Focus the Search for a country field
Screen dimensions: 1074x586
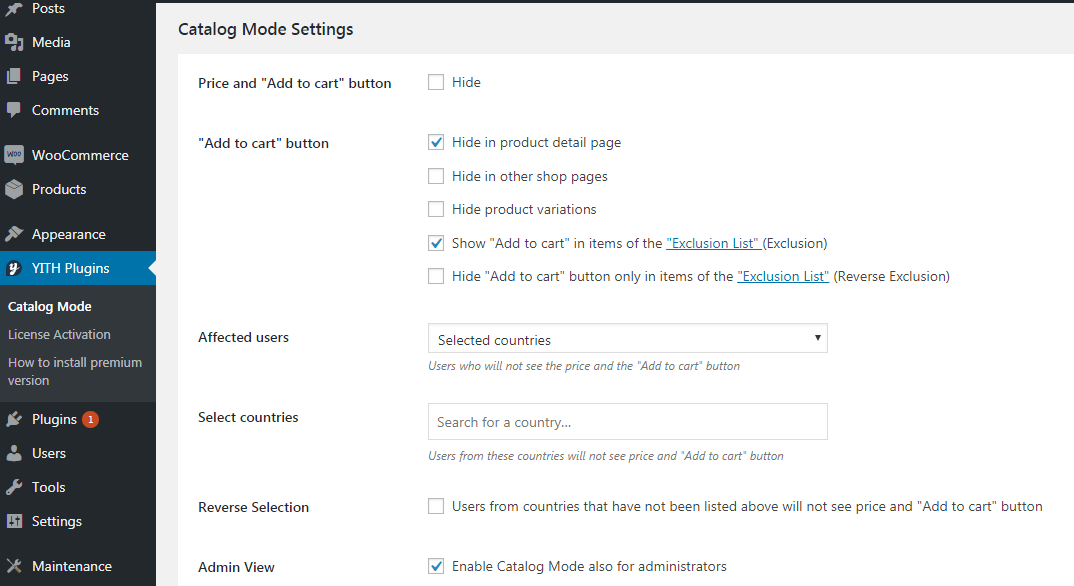click(x=627, y=422)
